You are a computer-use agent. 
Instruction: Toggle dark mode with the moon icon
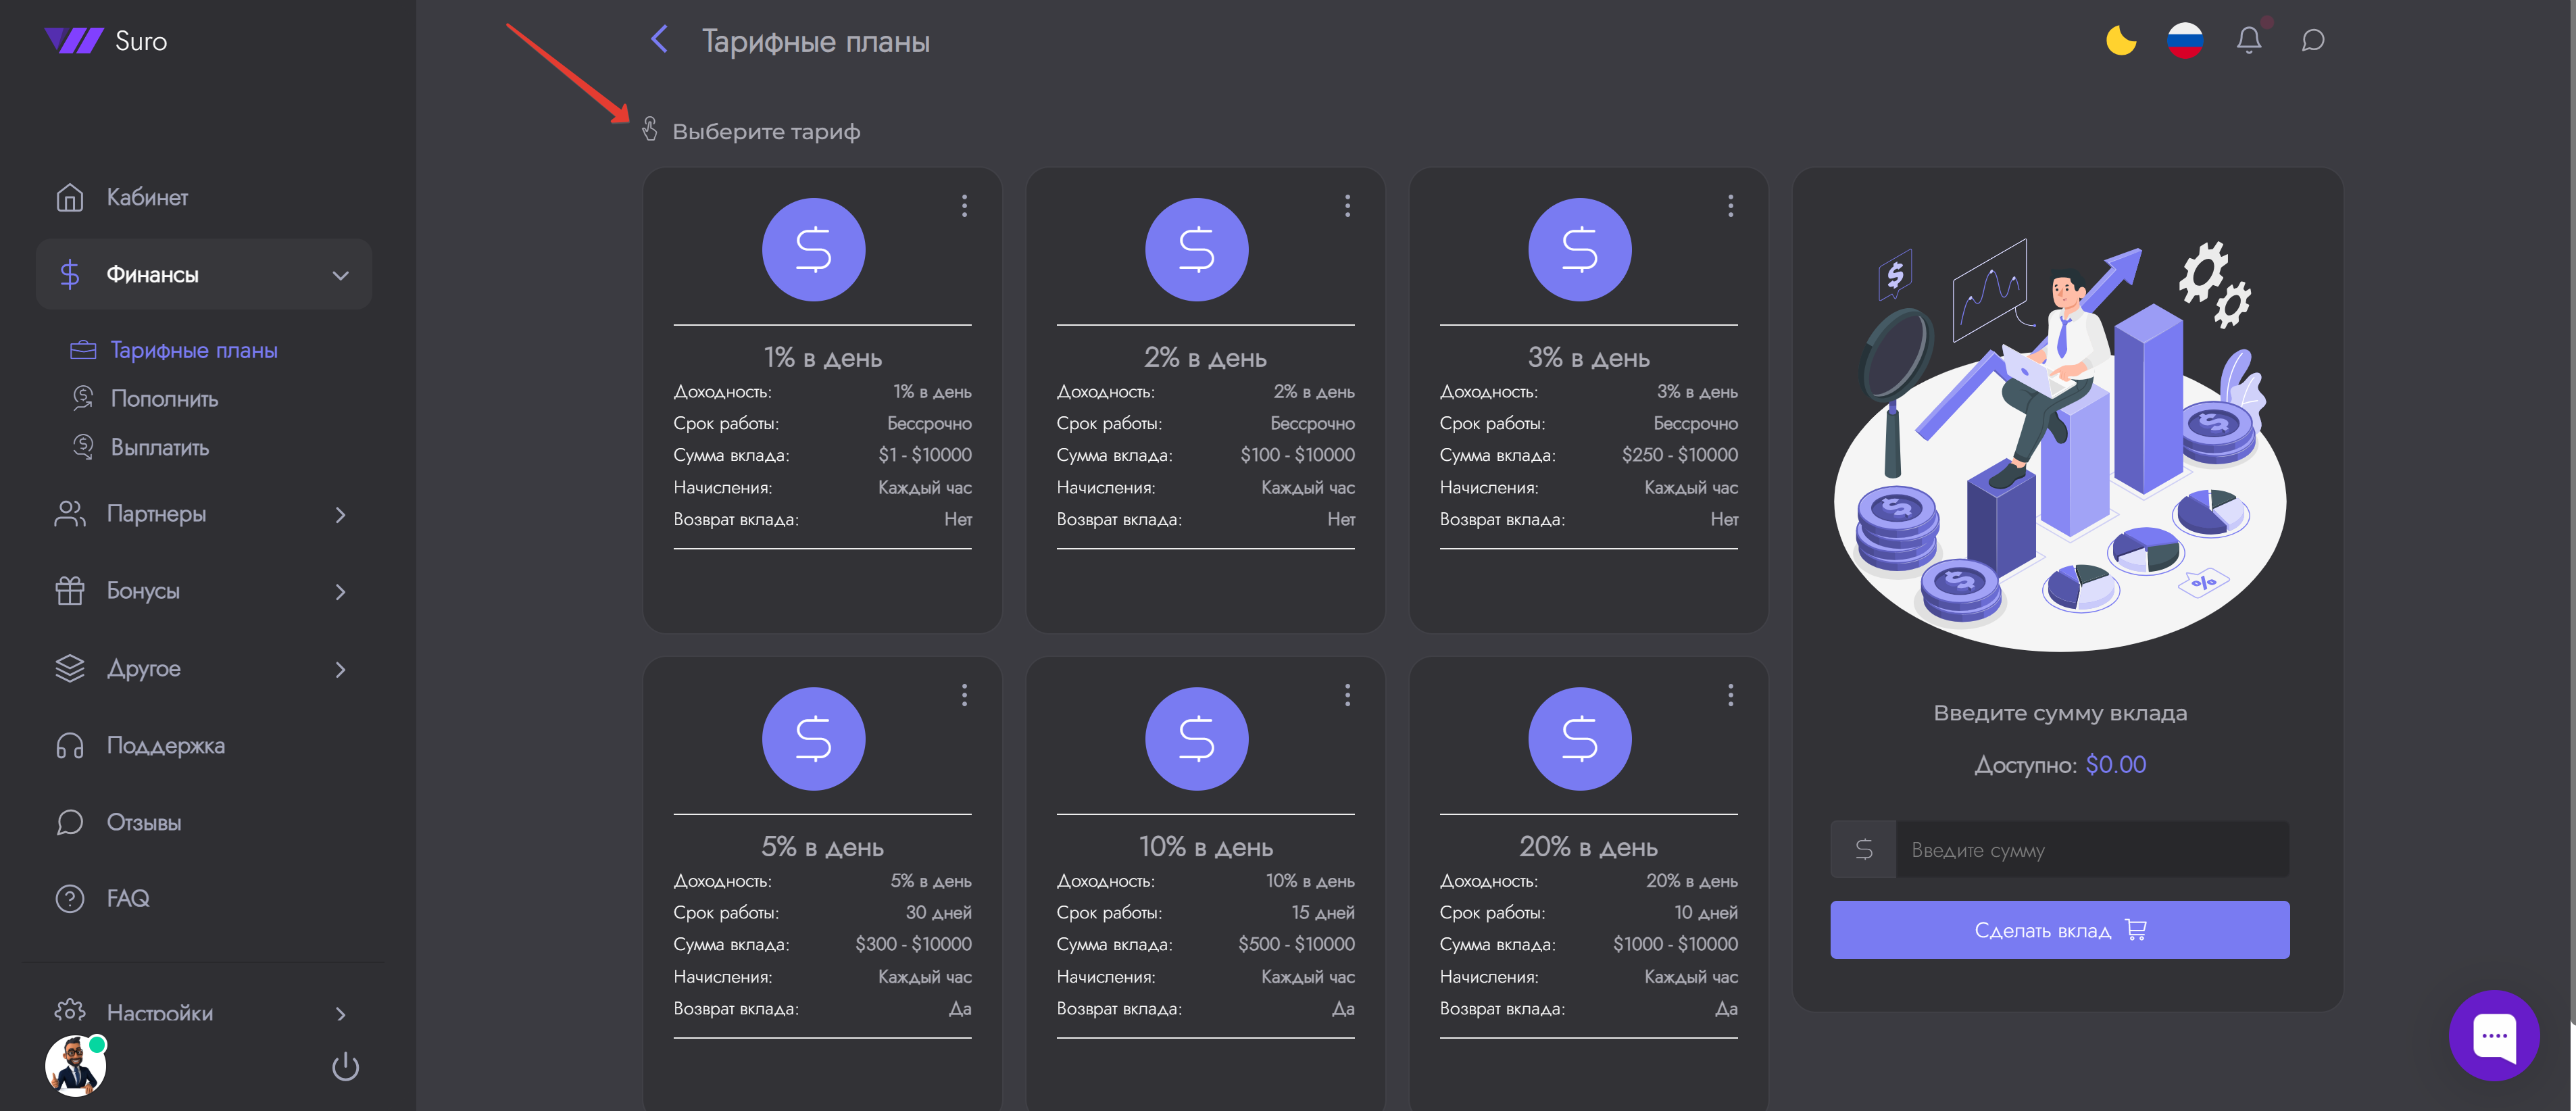tap(2120, 40)
